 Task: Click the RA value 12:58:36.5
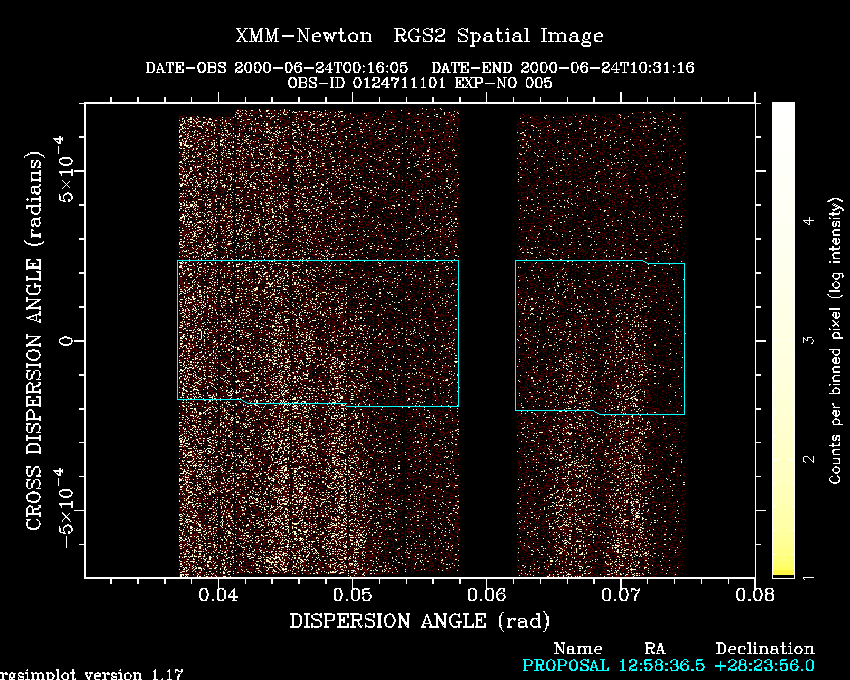pyautogui.click(x=657, y=665)
